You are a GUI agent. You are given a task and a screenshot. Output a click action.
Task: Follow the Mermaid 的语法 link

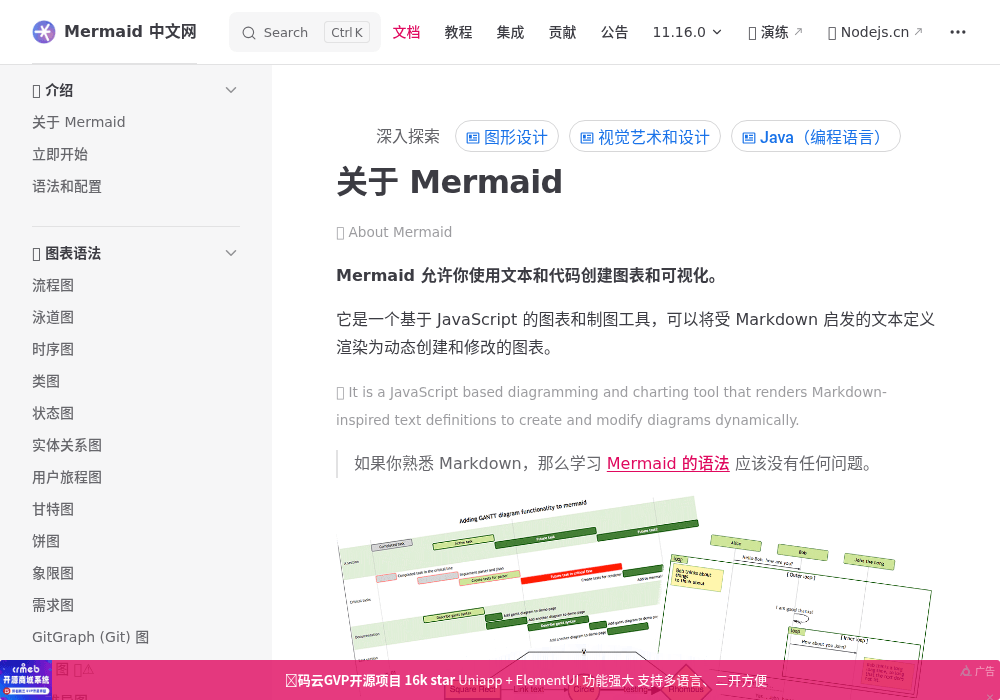pos(668,463)
